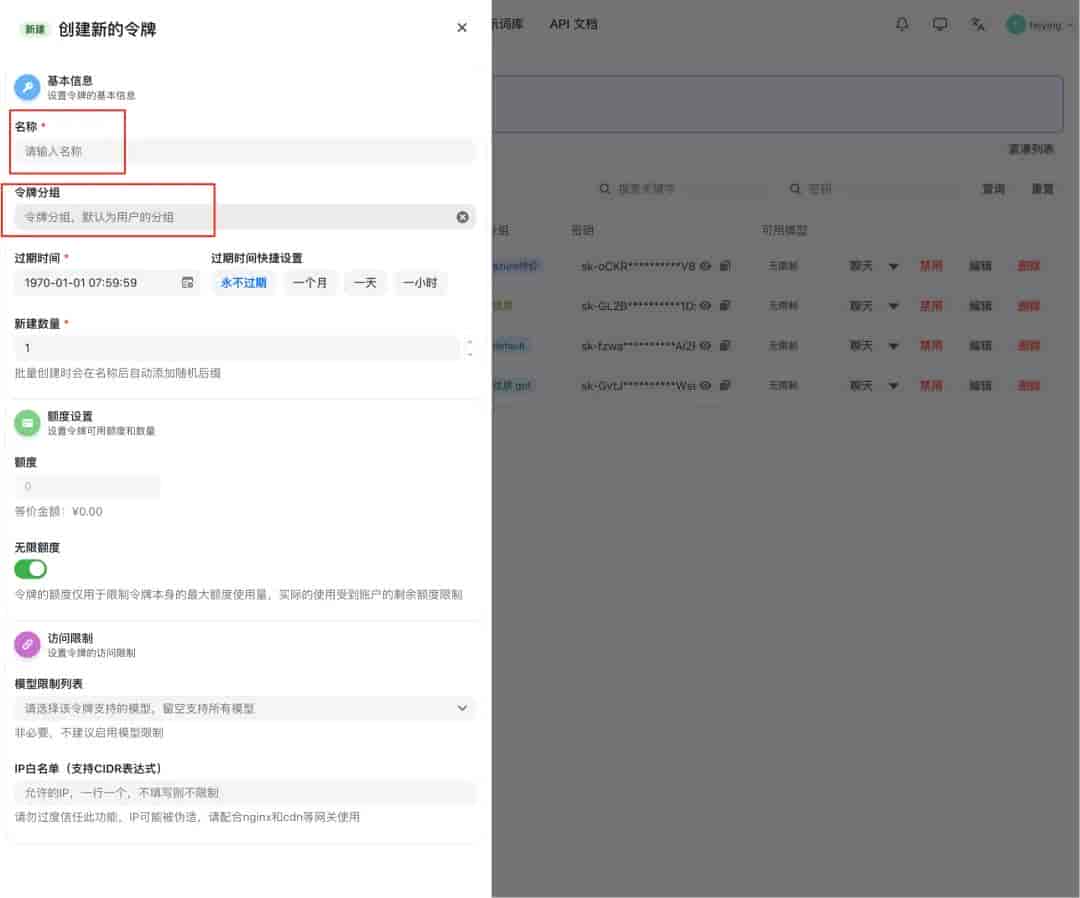Disable the sk-oCKR token via 禁用

pyautogui.click(x=931, y=266)
